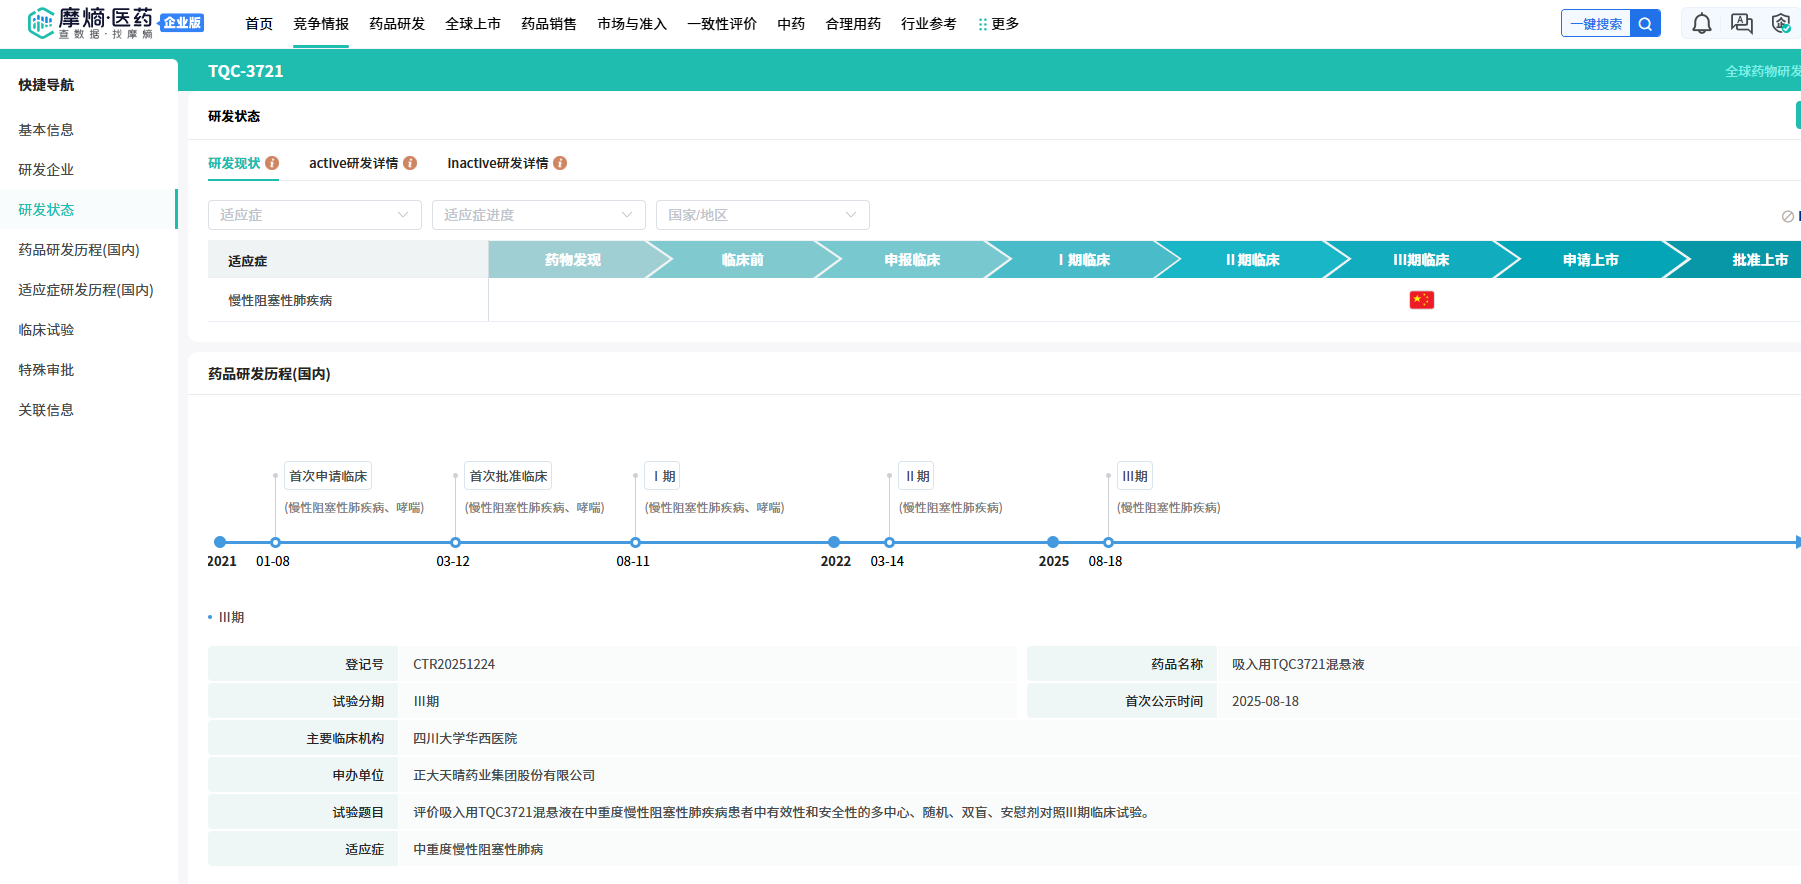Click the II期临床 stage arrow
Viewport: 1801px width, 884px height.
coord(1253,260)
